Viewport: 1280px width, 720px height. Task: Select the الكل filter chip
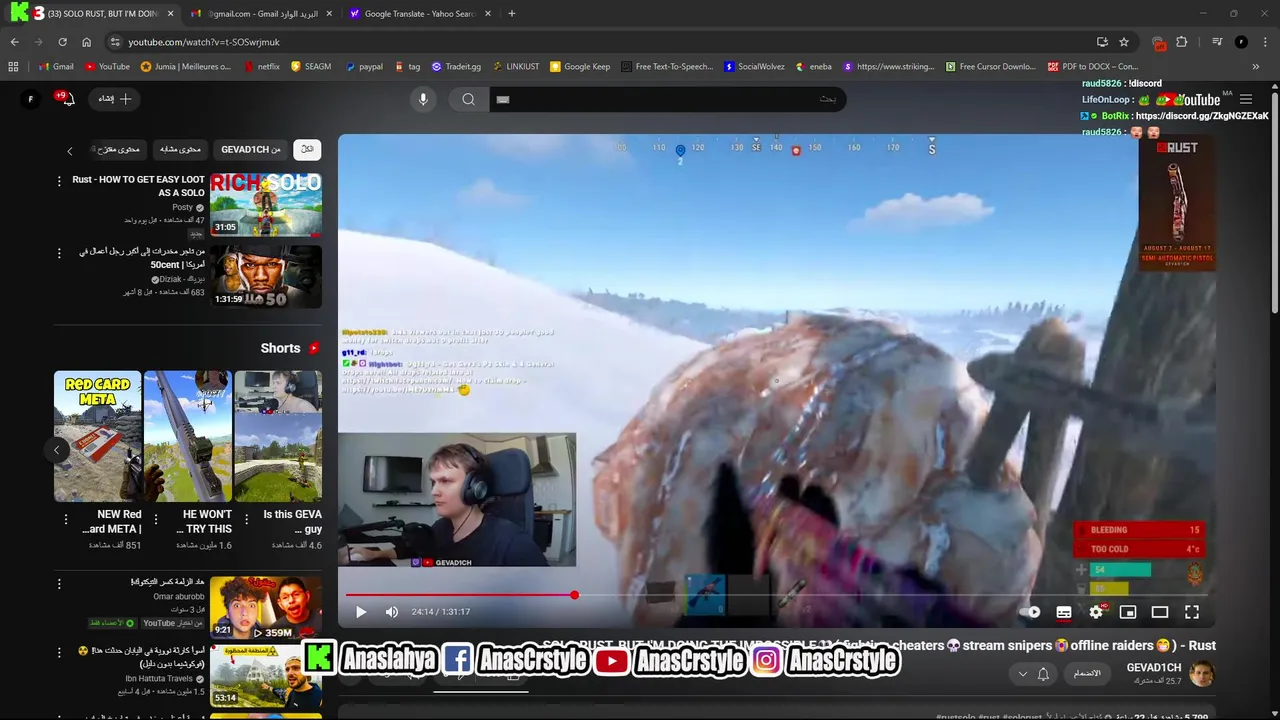pyautogui.click(x=307, y=149)
